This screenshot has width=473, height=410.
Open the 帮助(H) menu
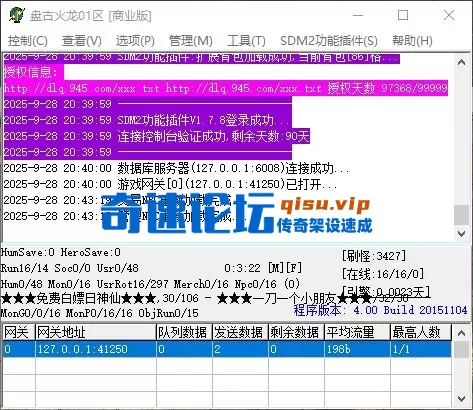pos(412,41)
